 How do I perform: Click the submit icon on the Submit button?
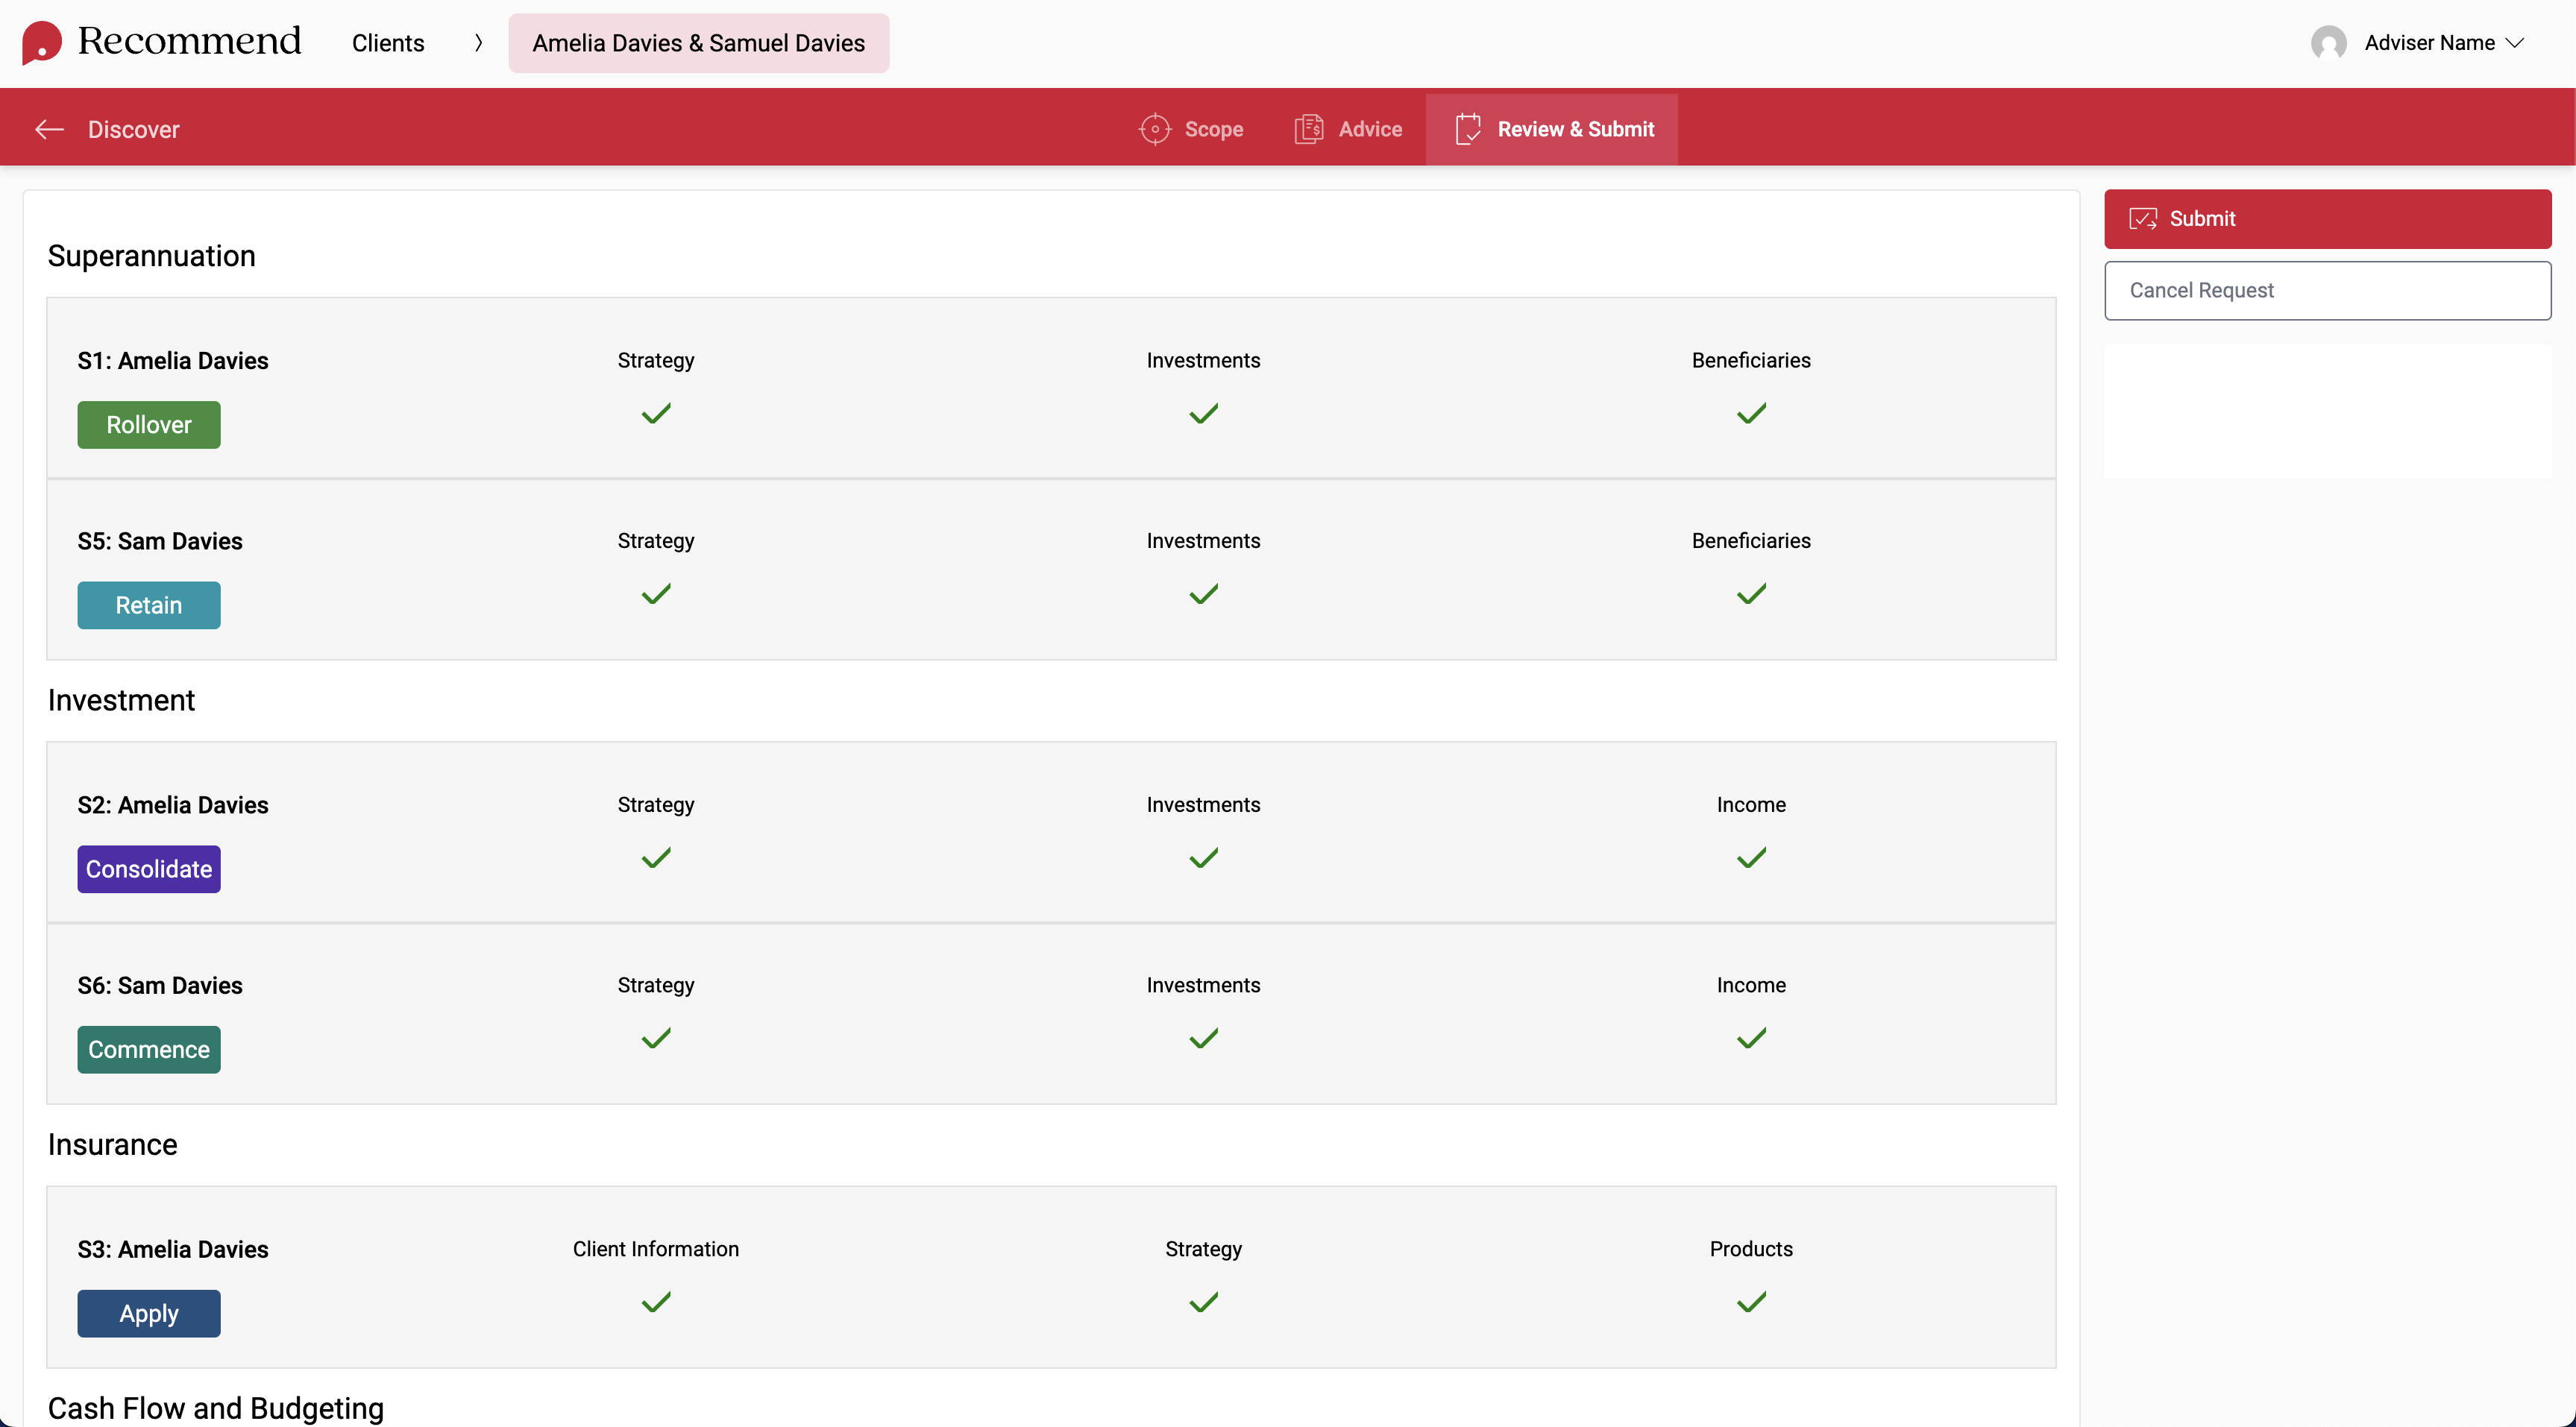coord(2142,219)
